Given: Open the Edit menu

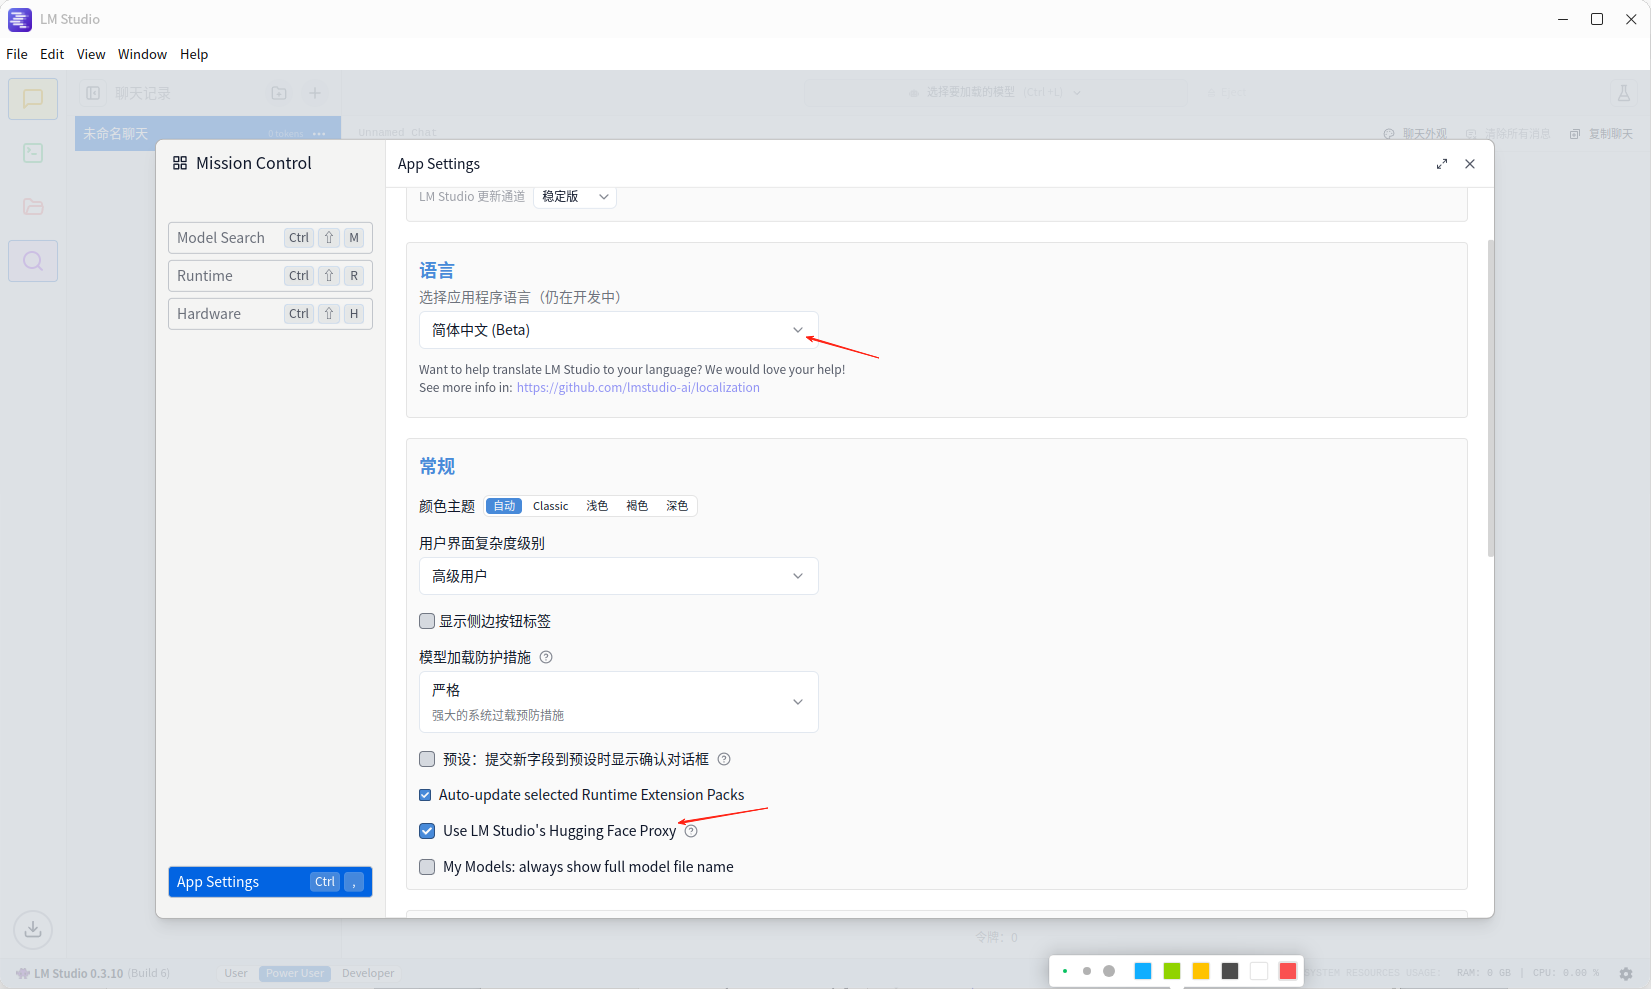Looking at the screenshot, I should pyautogui.click(x=52, y=54).
